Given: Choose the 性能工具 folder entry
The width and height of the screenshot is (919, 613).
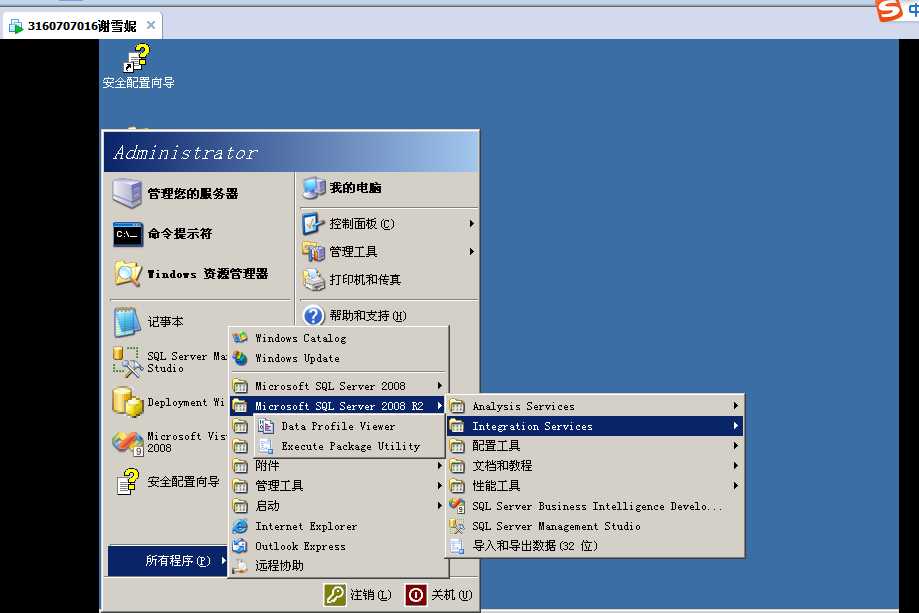Looking at the screenshot, I should click(595, 486).
